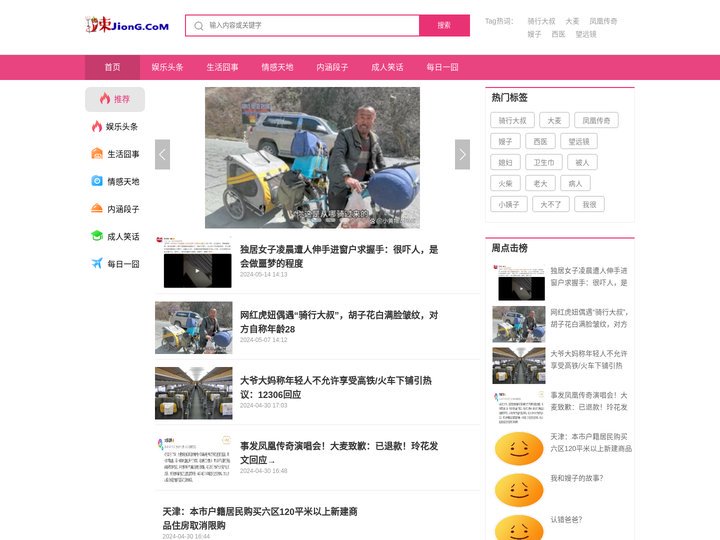
Task: Click the main-list high-speed train seats thumbnail
Action: (x=194, y=393)
